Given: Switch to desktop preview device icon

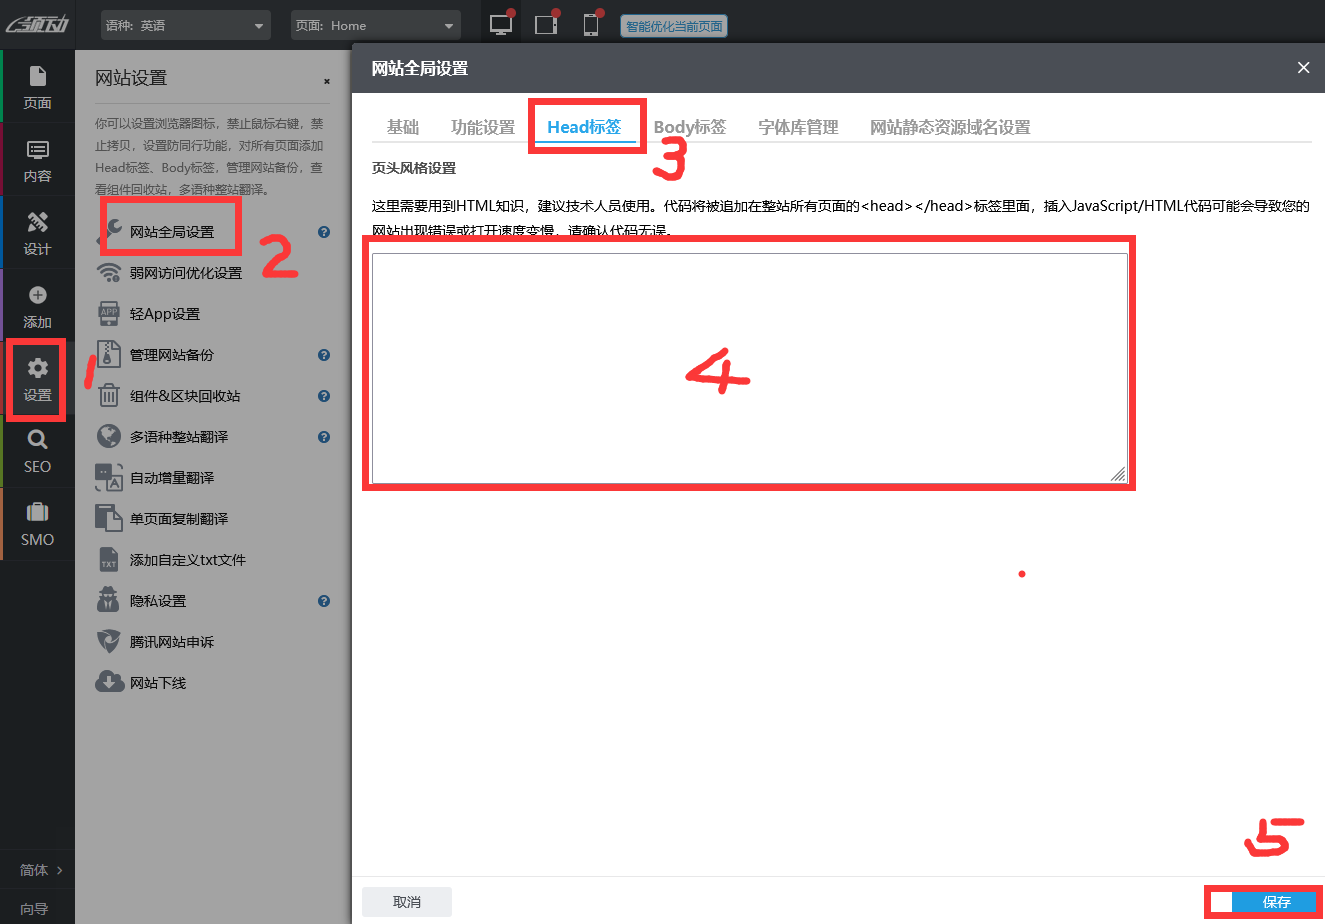Looking at the screenshot, I should click(x=500, y=25).
